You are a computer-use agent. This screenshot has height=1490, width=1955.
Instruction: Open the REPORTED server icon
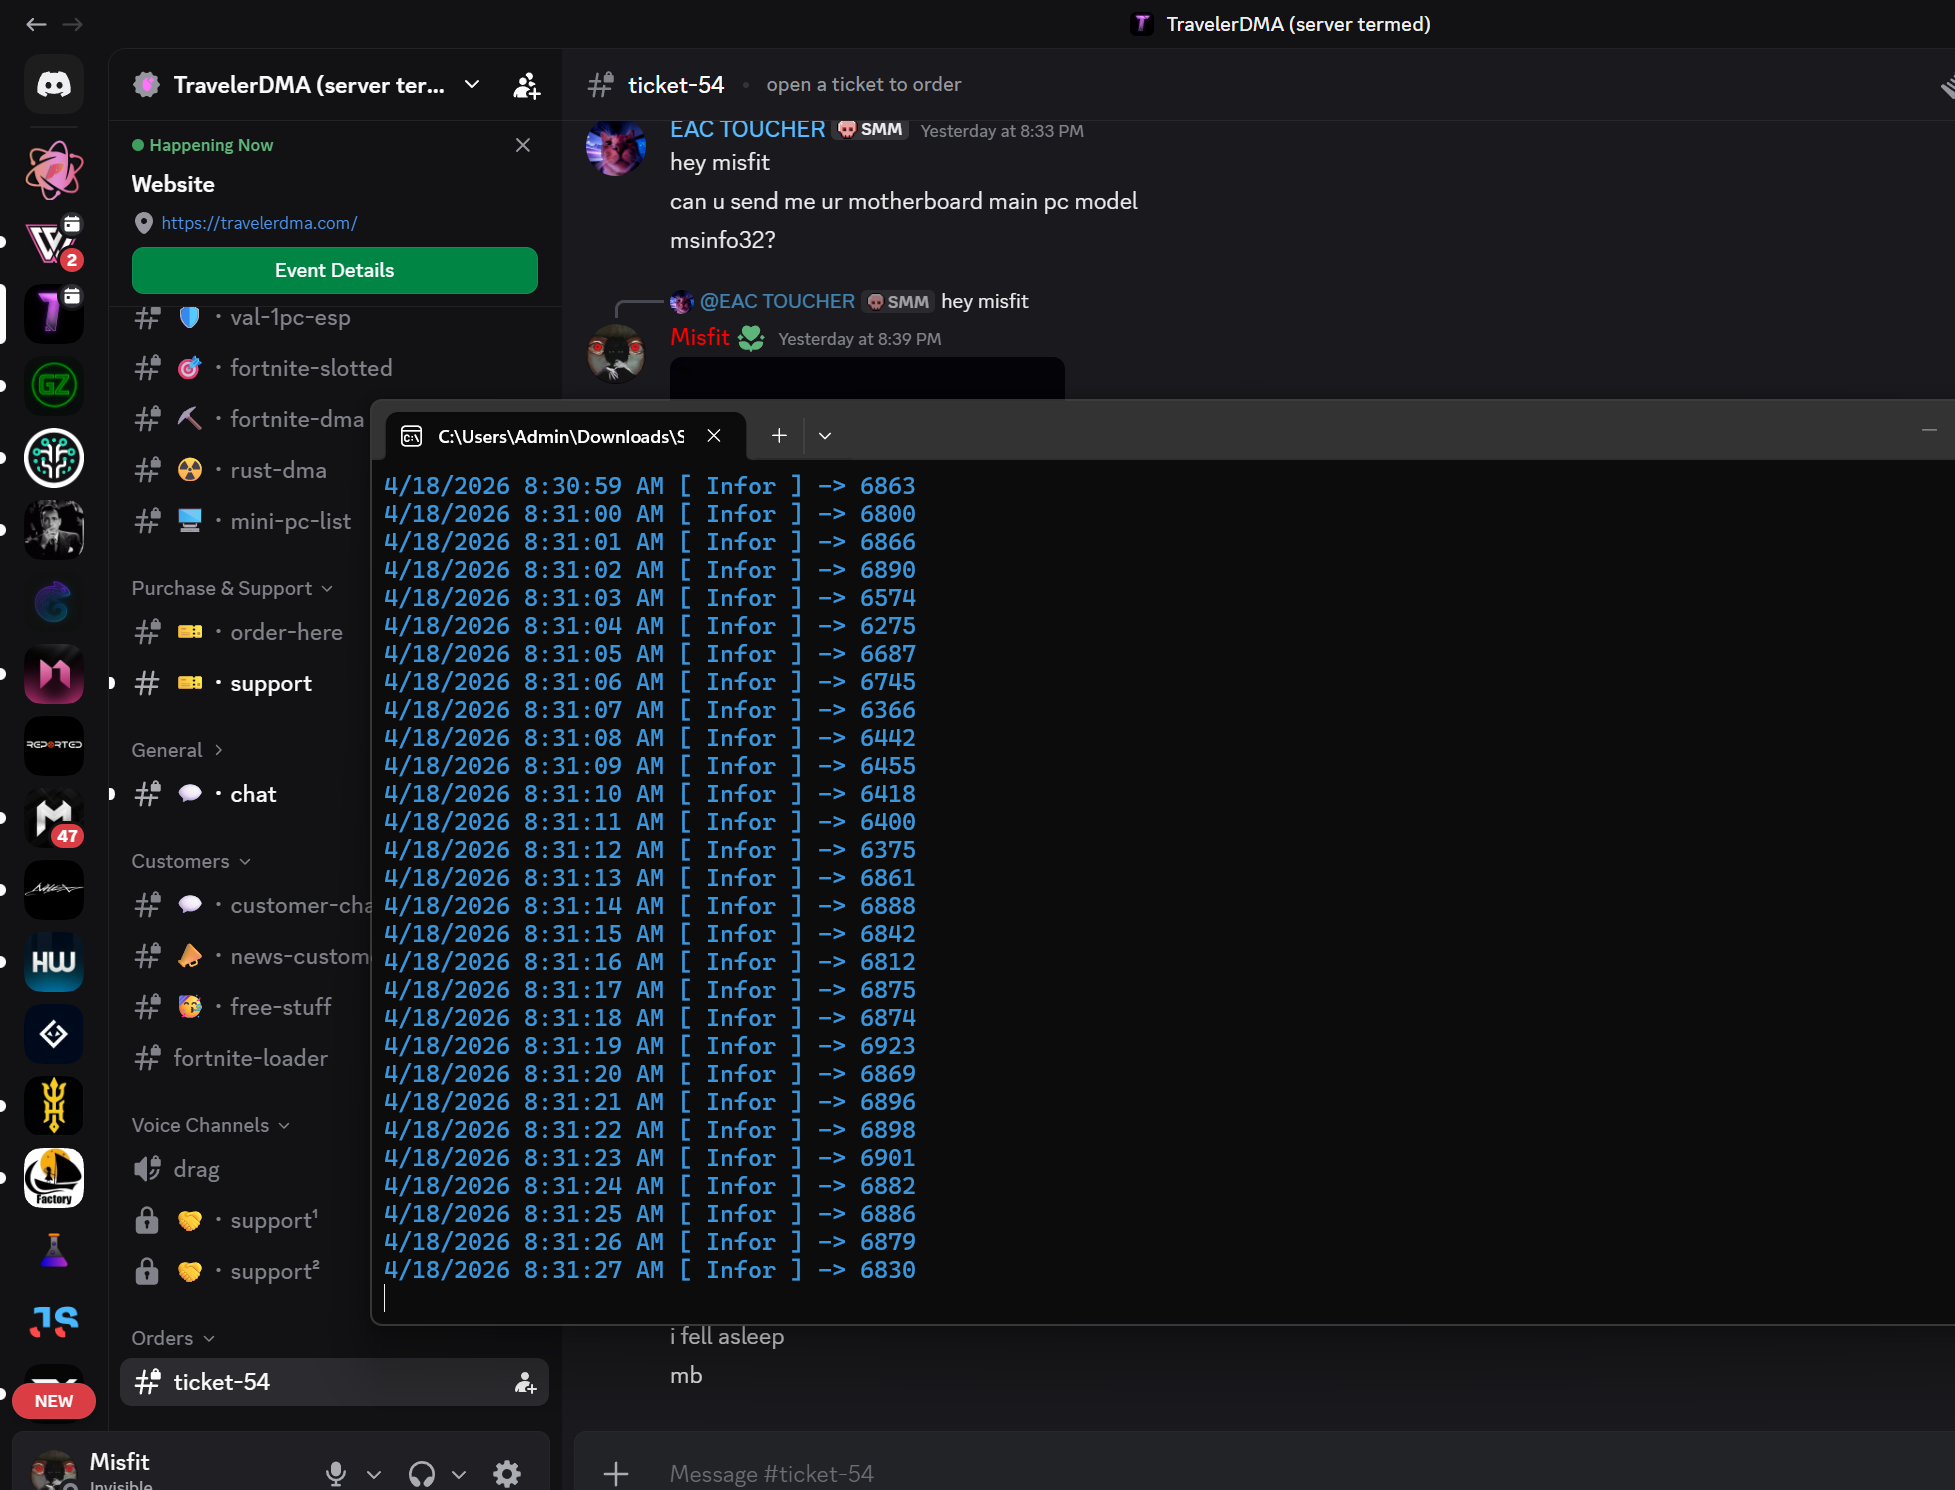point(54,746)
